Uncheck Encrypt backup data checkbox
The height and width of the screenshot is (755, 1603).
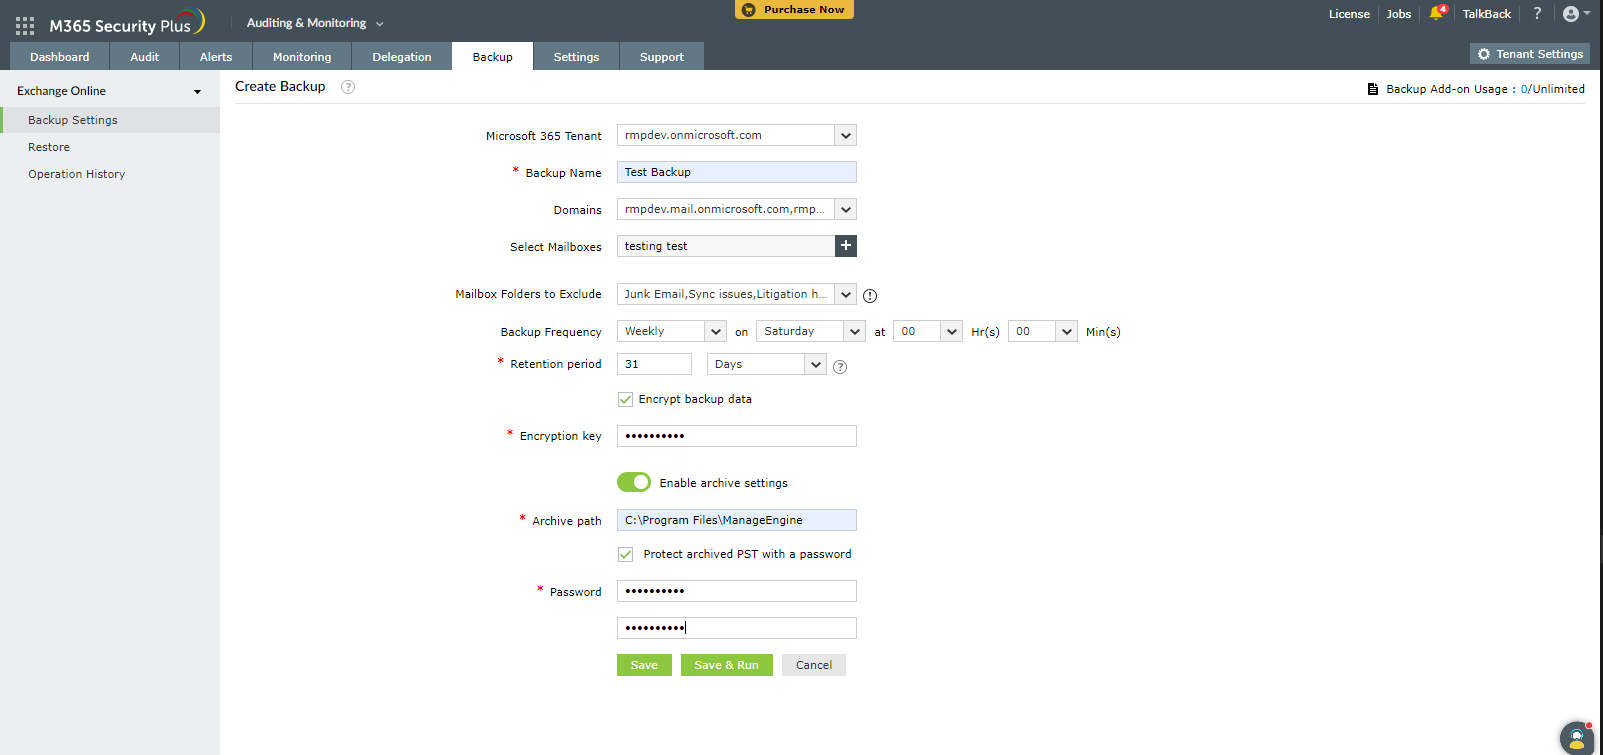click(x=625, y=399)
